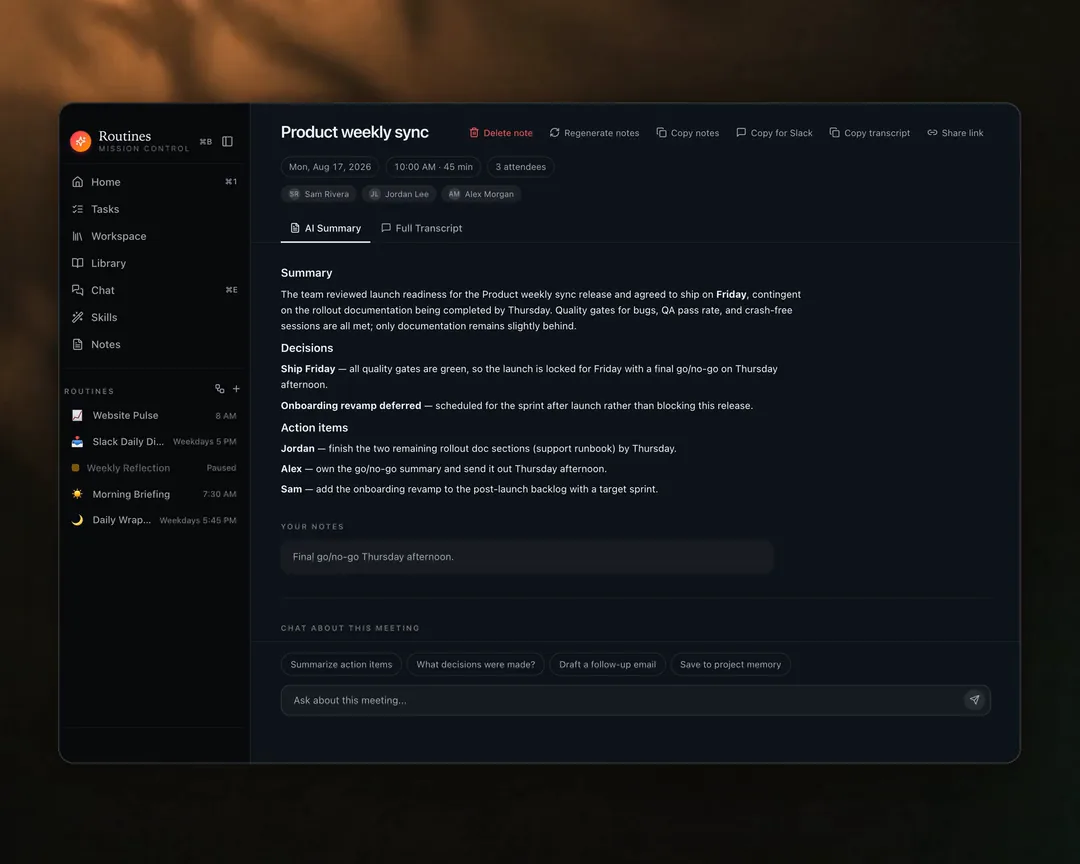Switch to the Full Transcript tab
1080x864 pixels.
tap(422, 228)
